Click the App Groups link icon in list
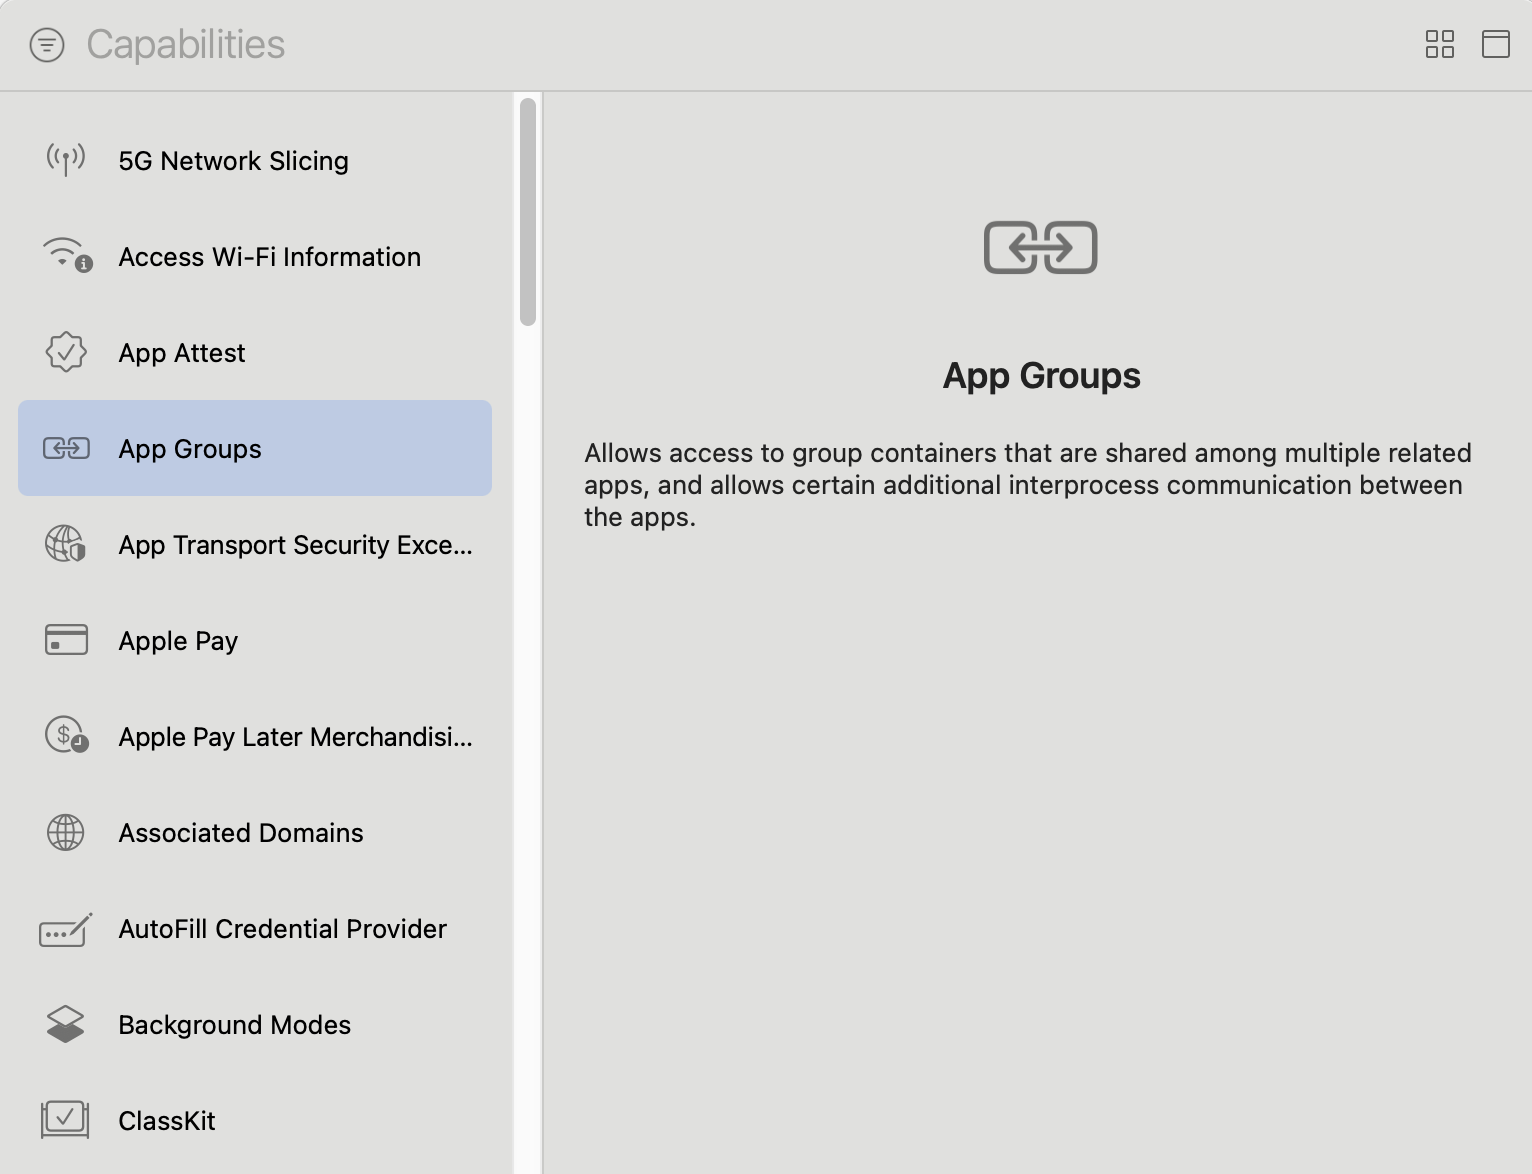 66,448
